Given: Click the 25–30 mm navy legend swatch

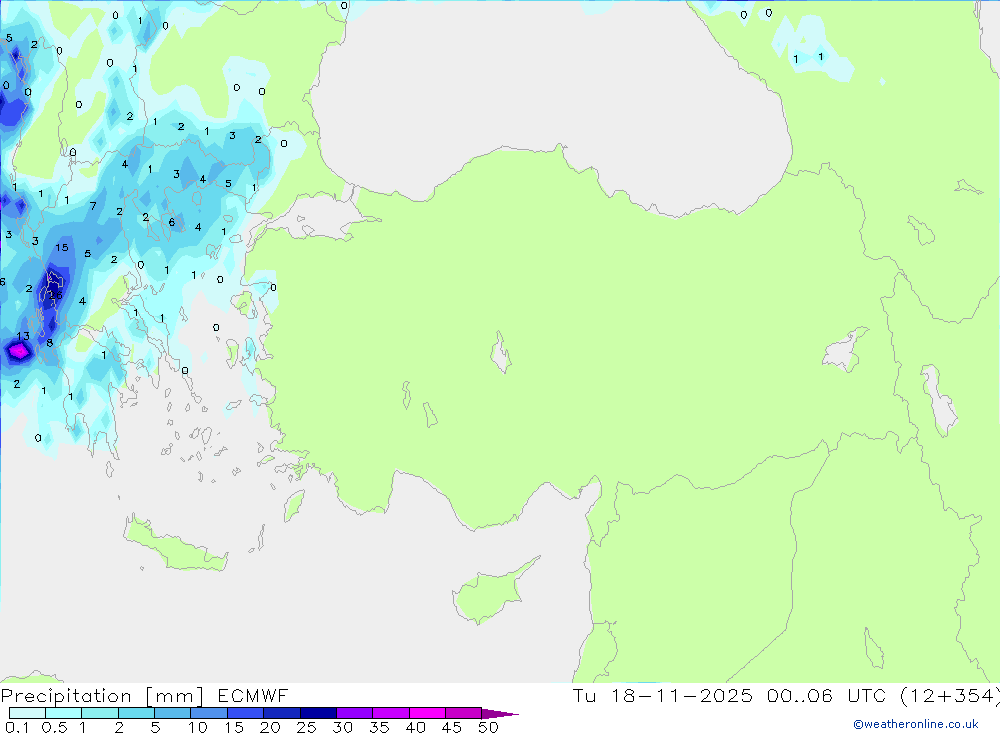Looking at the screenshot, I should click(x=318, y=713).
